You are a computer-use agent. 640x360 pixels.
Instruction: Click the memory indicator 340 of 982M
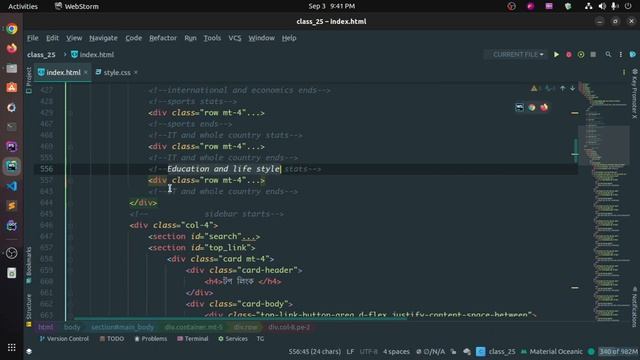pyautogui.click(x=618, y=351)
